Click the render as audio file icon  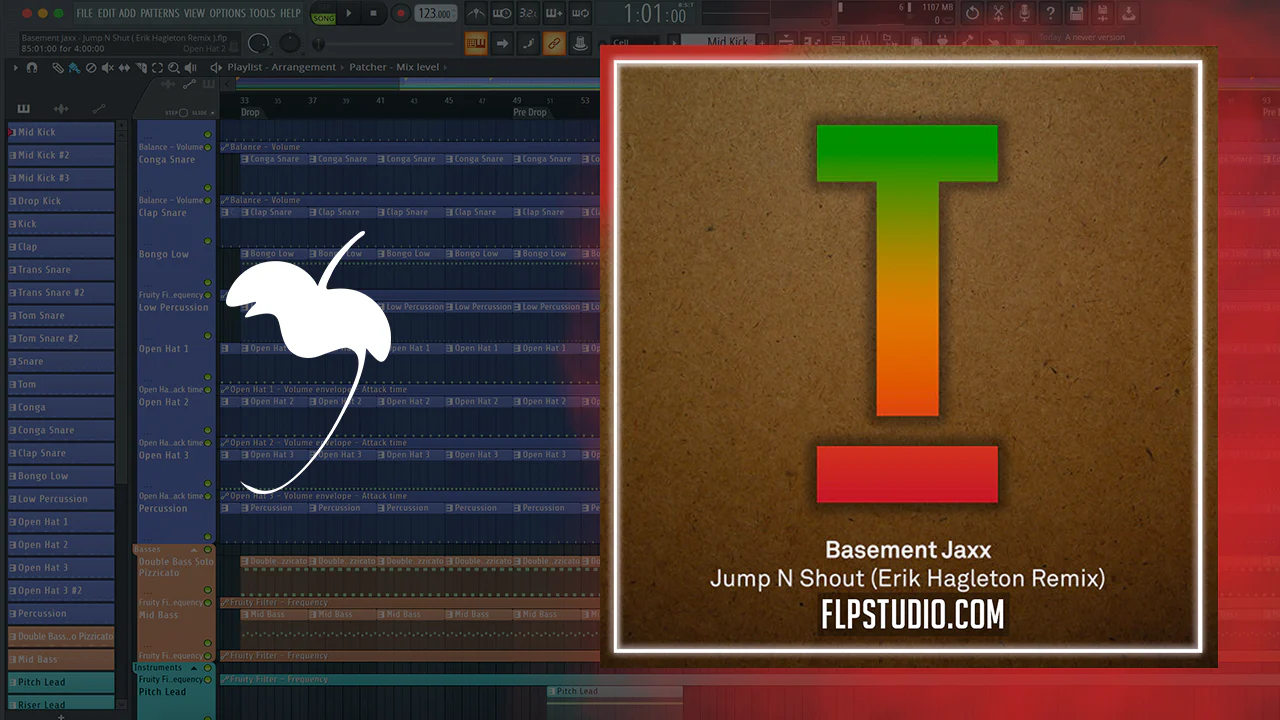pyautogui.click(x=1102, y=14)
